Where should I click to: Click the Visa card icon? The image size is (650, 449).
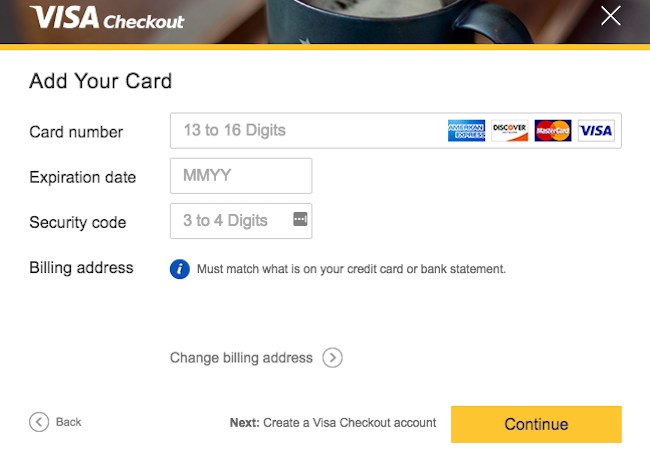pos(596,131)
